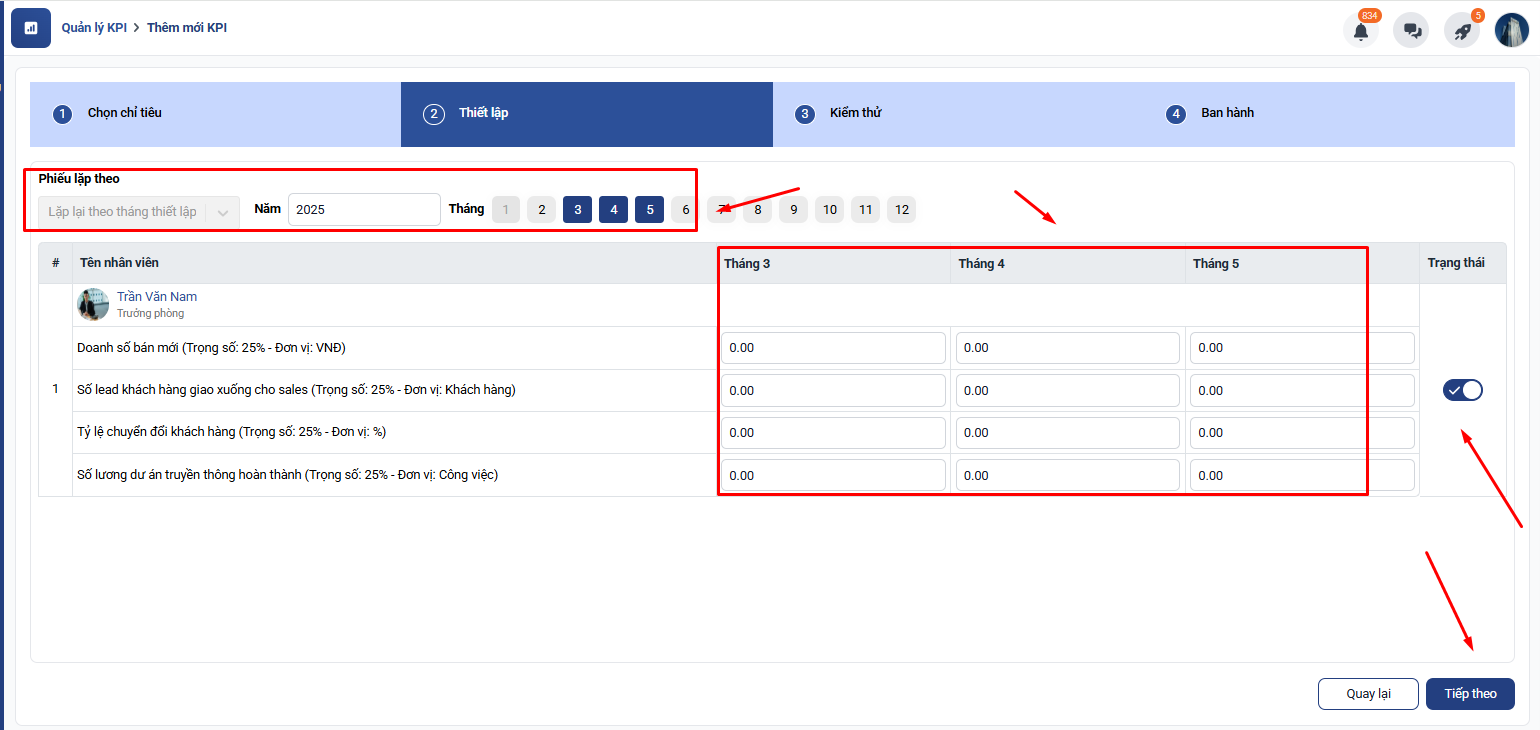Click the rocket icon in header
The image size is (1540, 730).
(x=1462, y=31)
